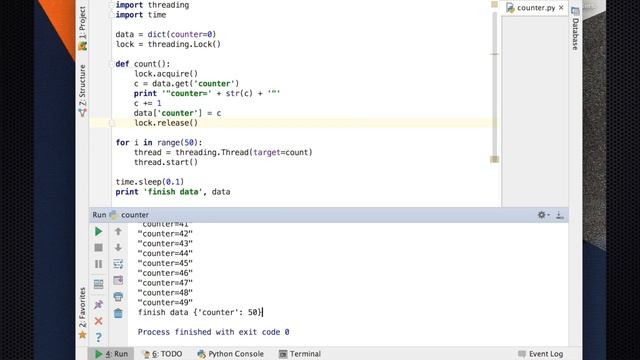Click the Print console output icon
Screen dimensions: 640x360
click(x=118, y=296)
